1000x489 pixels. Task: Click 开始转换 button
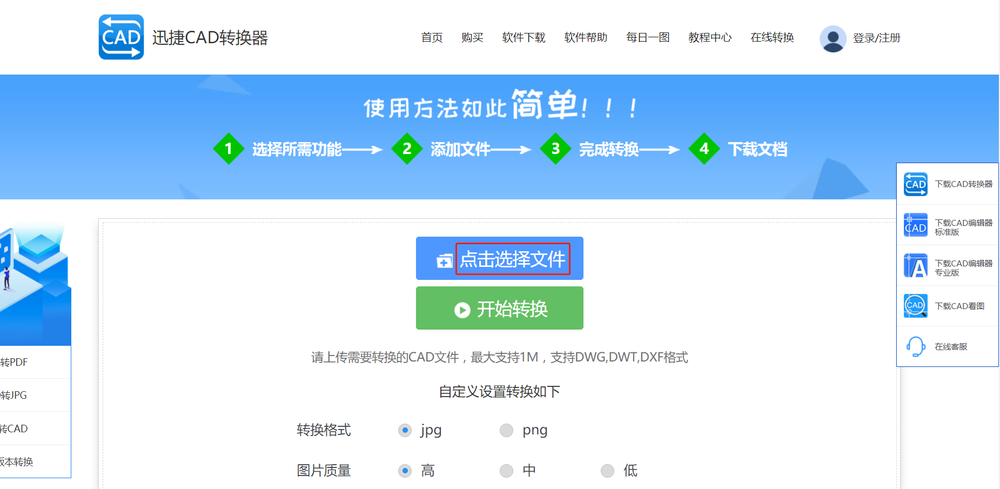pyautogui.click(x=499, y=308)
